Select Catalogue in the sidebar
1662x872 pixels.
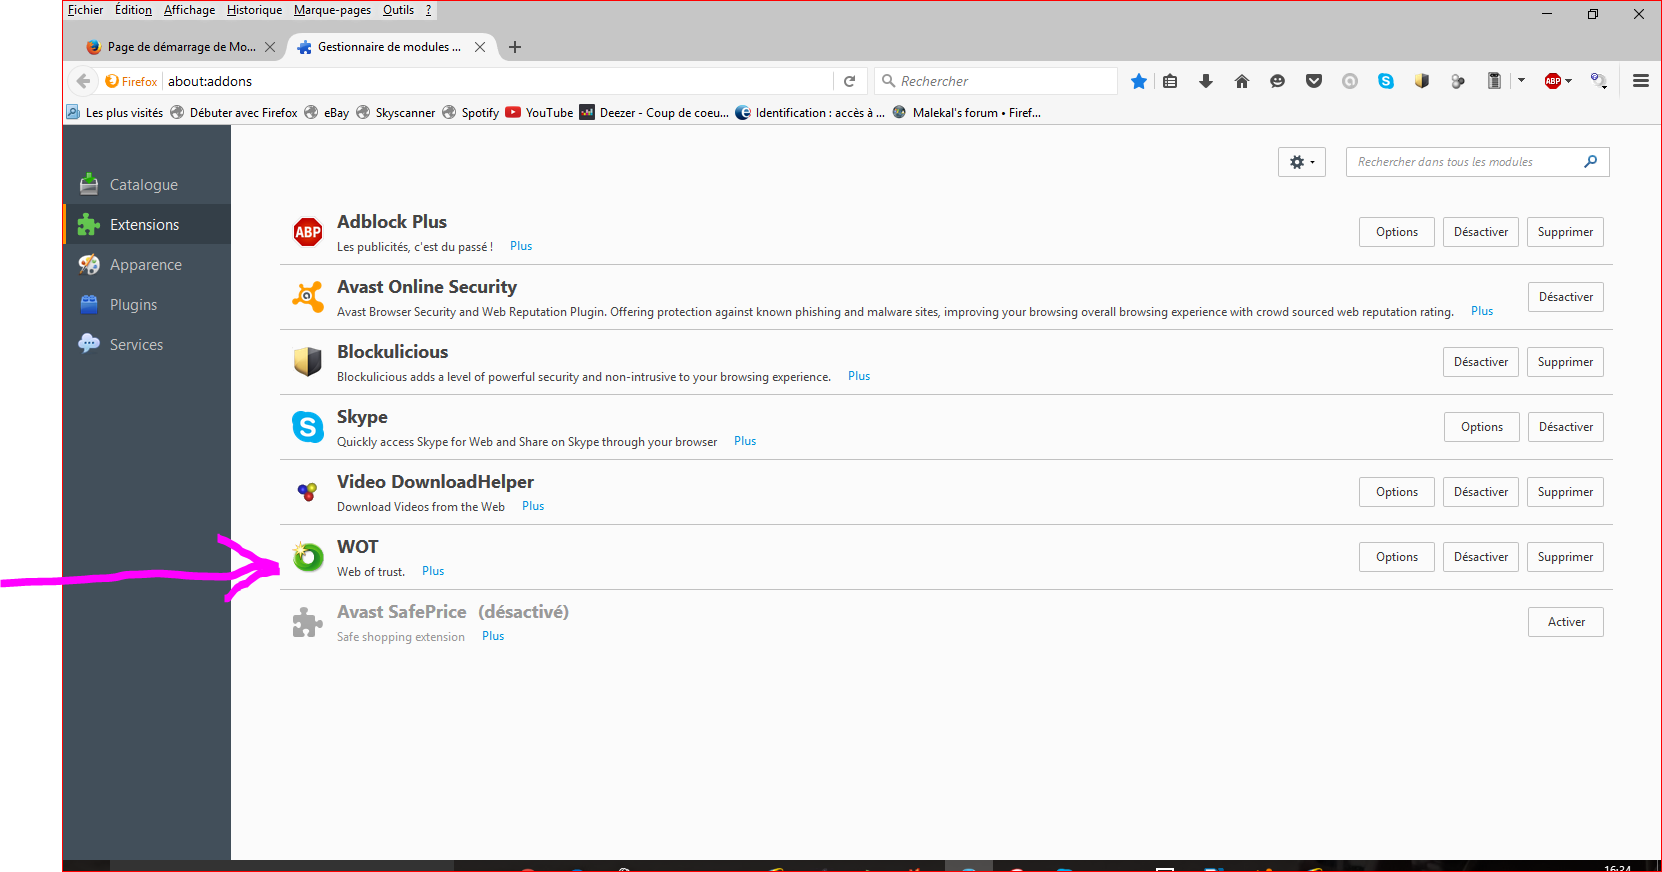coord(147,185)
